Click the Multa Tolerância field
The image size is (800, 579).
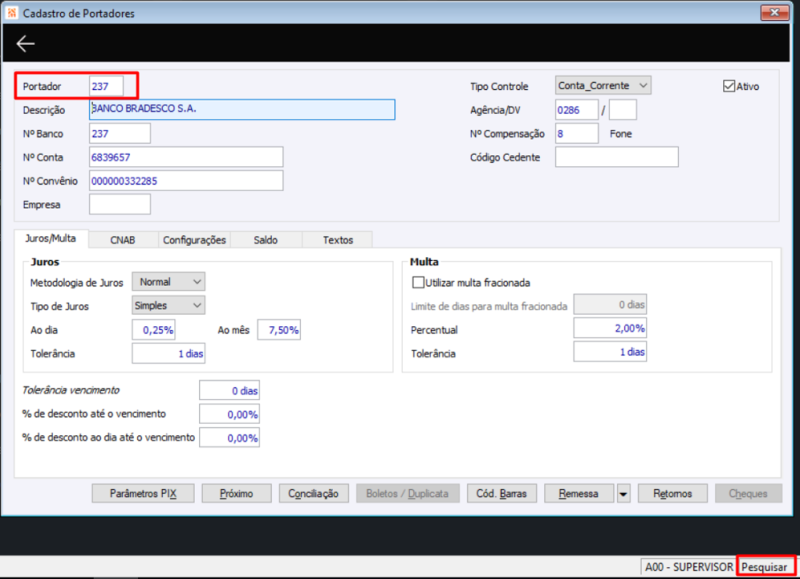pyautogui.click(x=610, y=351)
